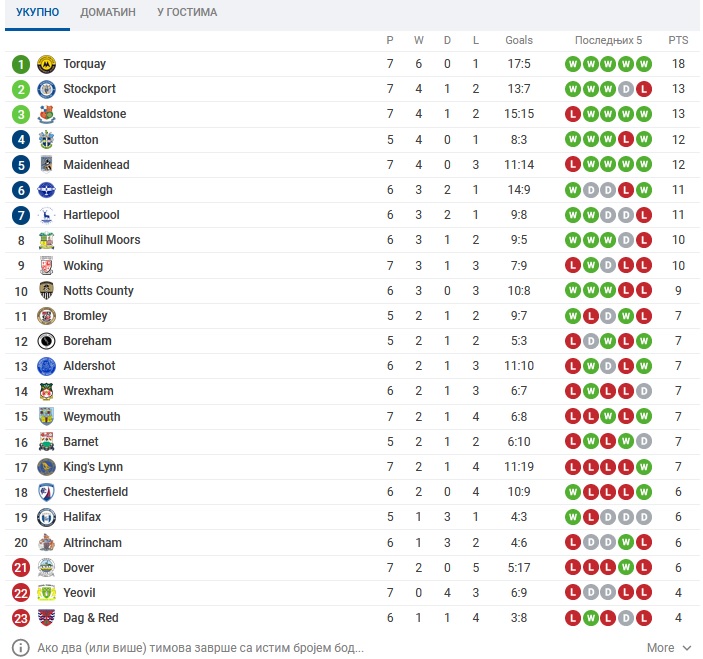Click the green position 1 rank badge
The image size is (703, 659).
click(21, 65)
